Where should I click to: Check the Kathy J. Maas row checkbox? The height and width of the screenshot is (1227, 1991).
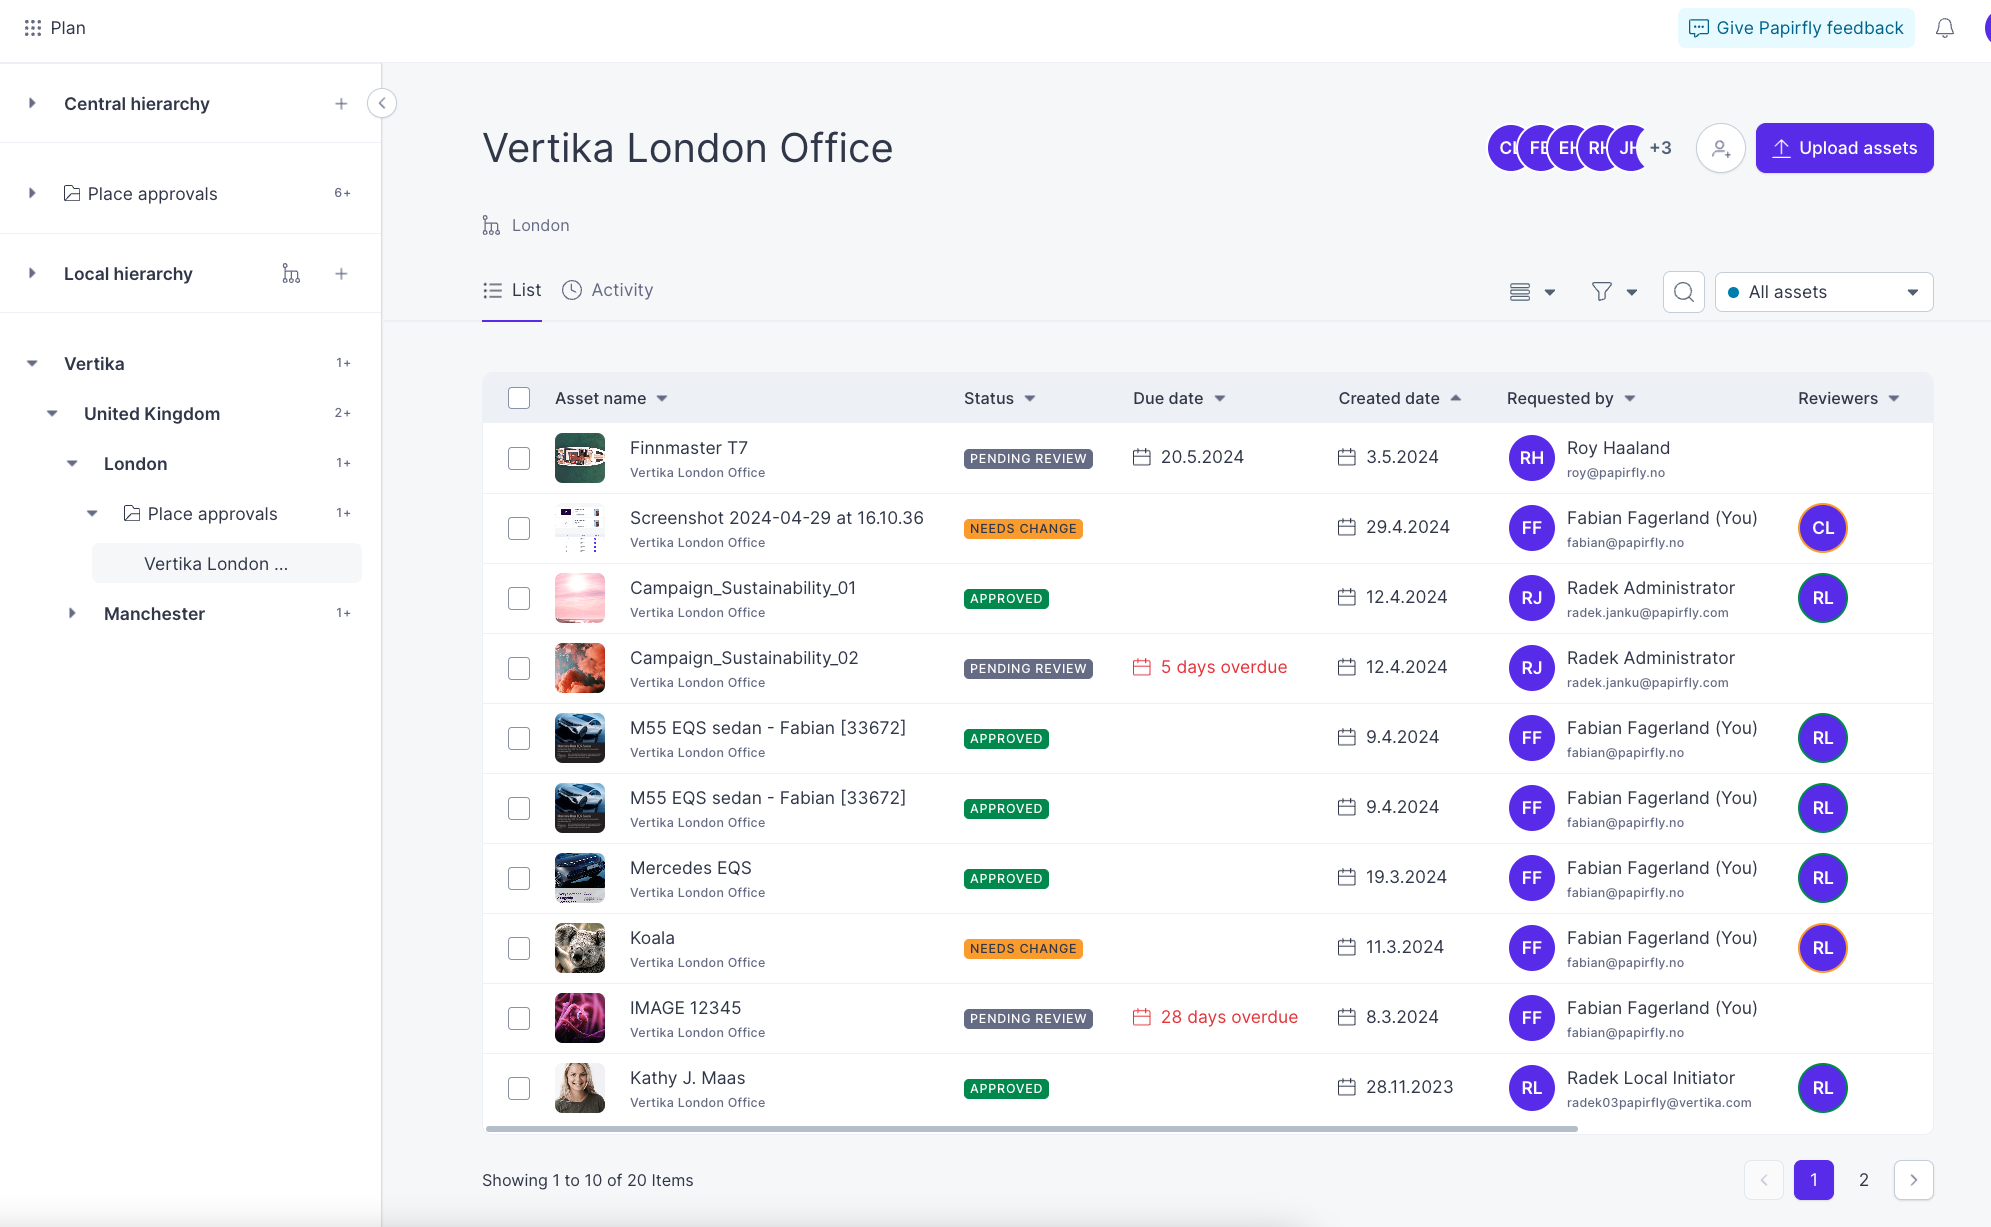(x=519, y=1088)
